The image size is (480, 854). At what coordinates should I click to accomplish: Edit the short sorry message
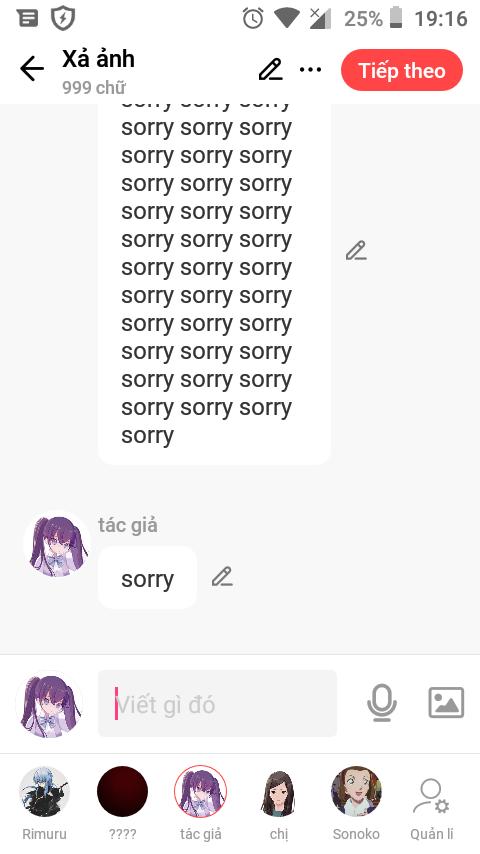pyautogui.click(x=222, y=577)
